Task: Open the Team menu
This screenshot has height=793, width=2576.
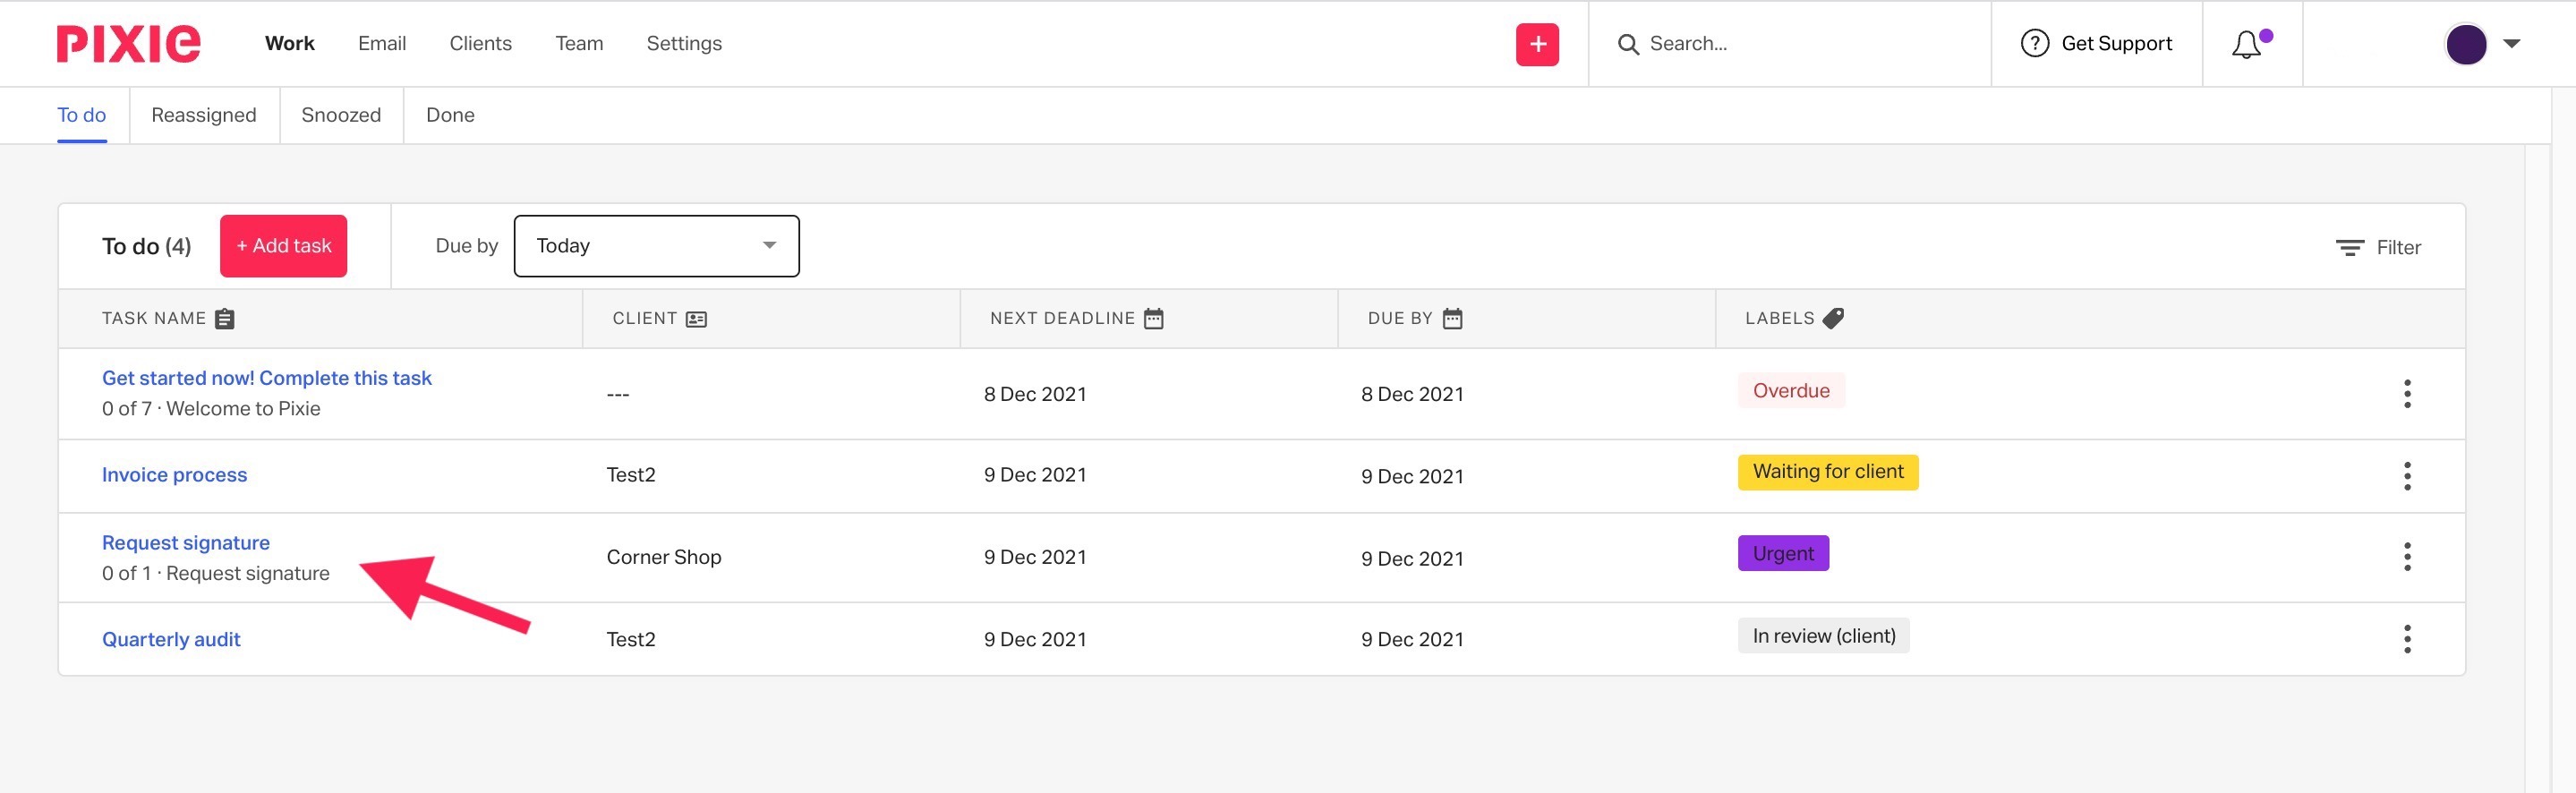Action: click(x=579, y=43)
